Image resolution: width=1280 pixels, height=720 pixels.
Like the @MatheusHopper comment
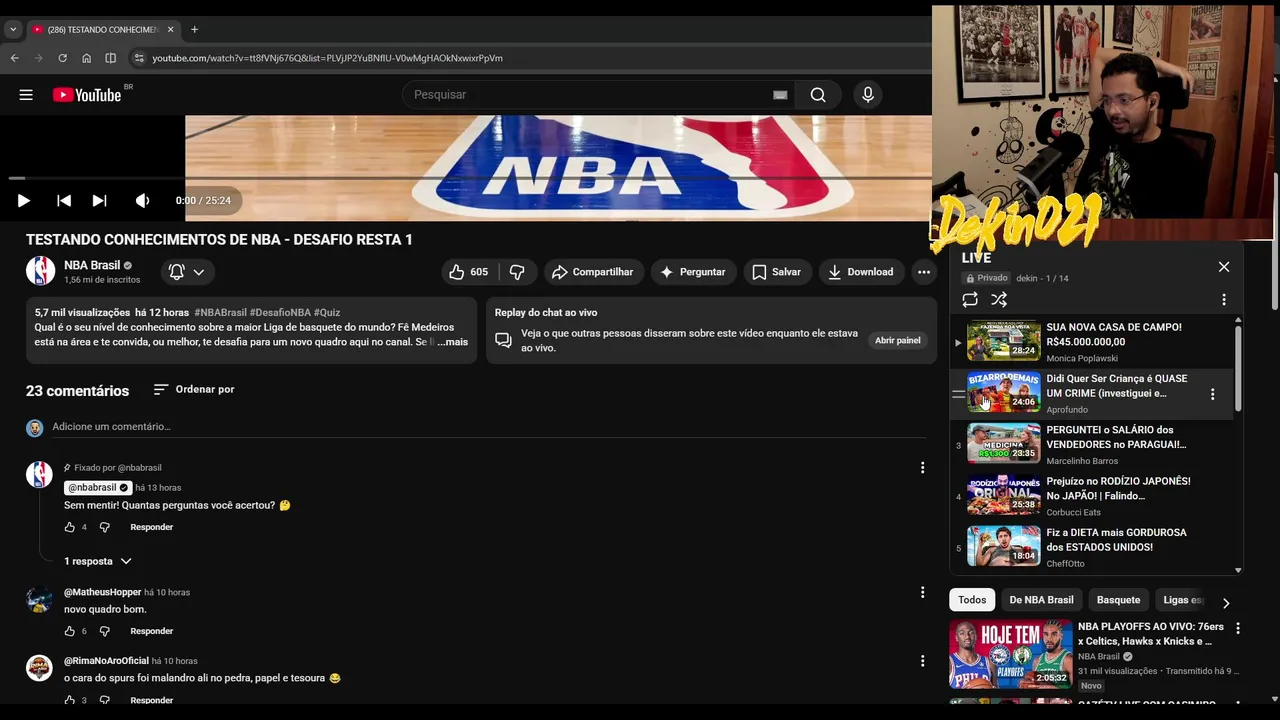pos(70,631)
